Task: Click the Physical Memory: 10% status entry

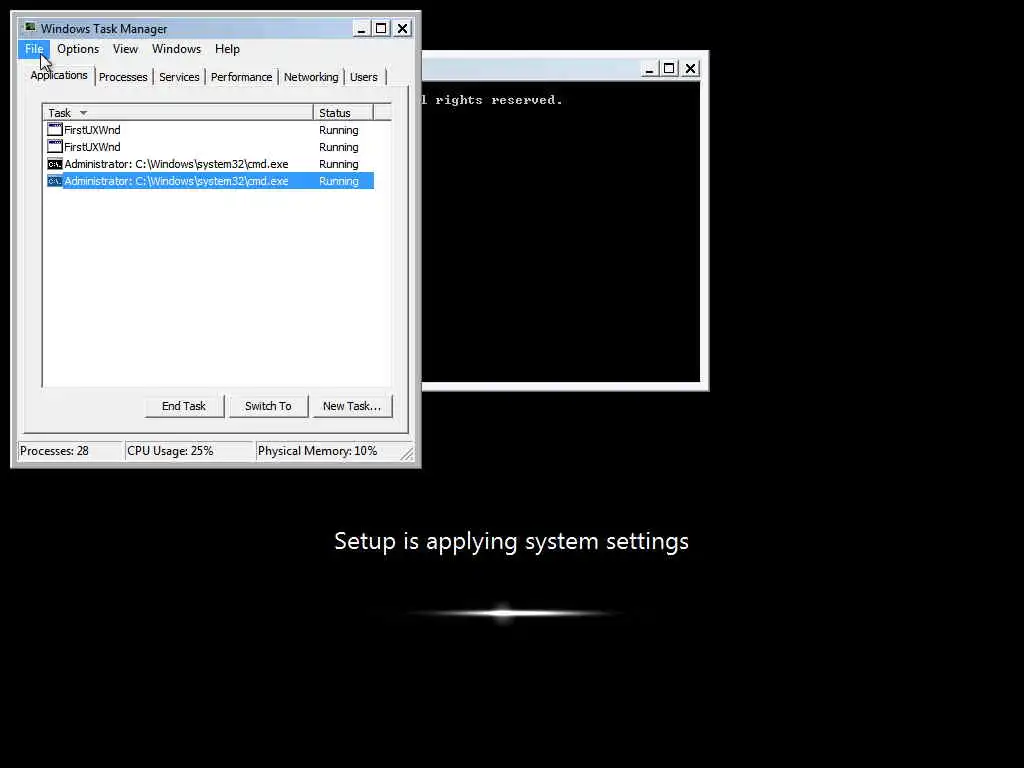Action: (x=327, y=451)
